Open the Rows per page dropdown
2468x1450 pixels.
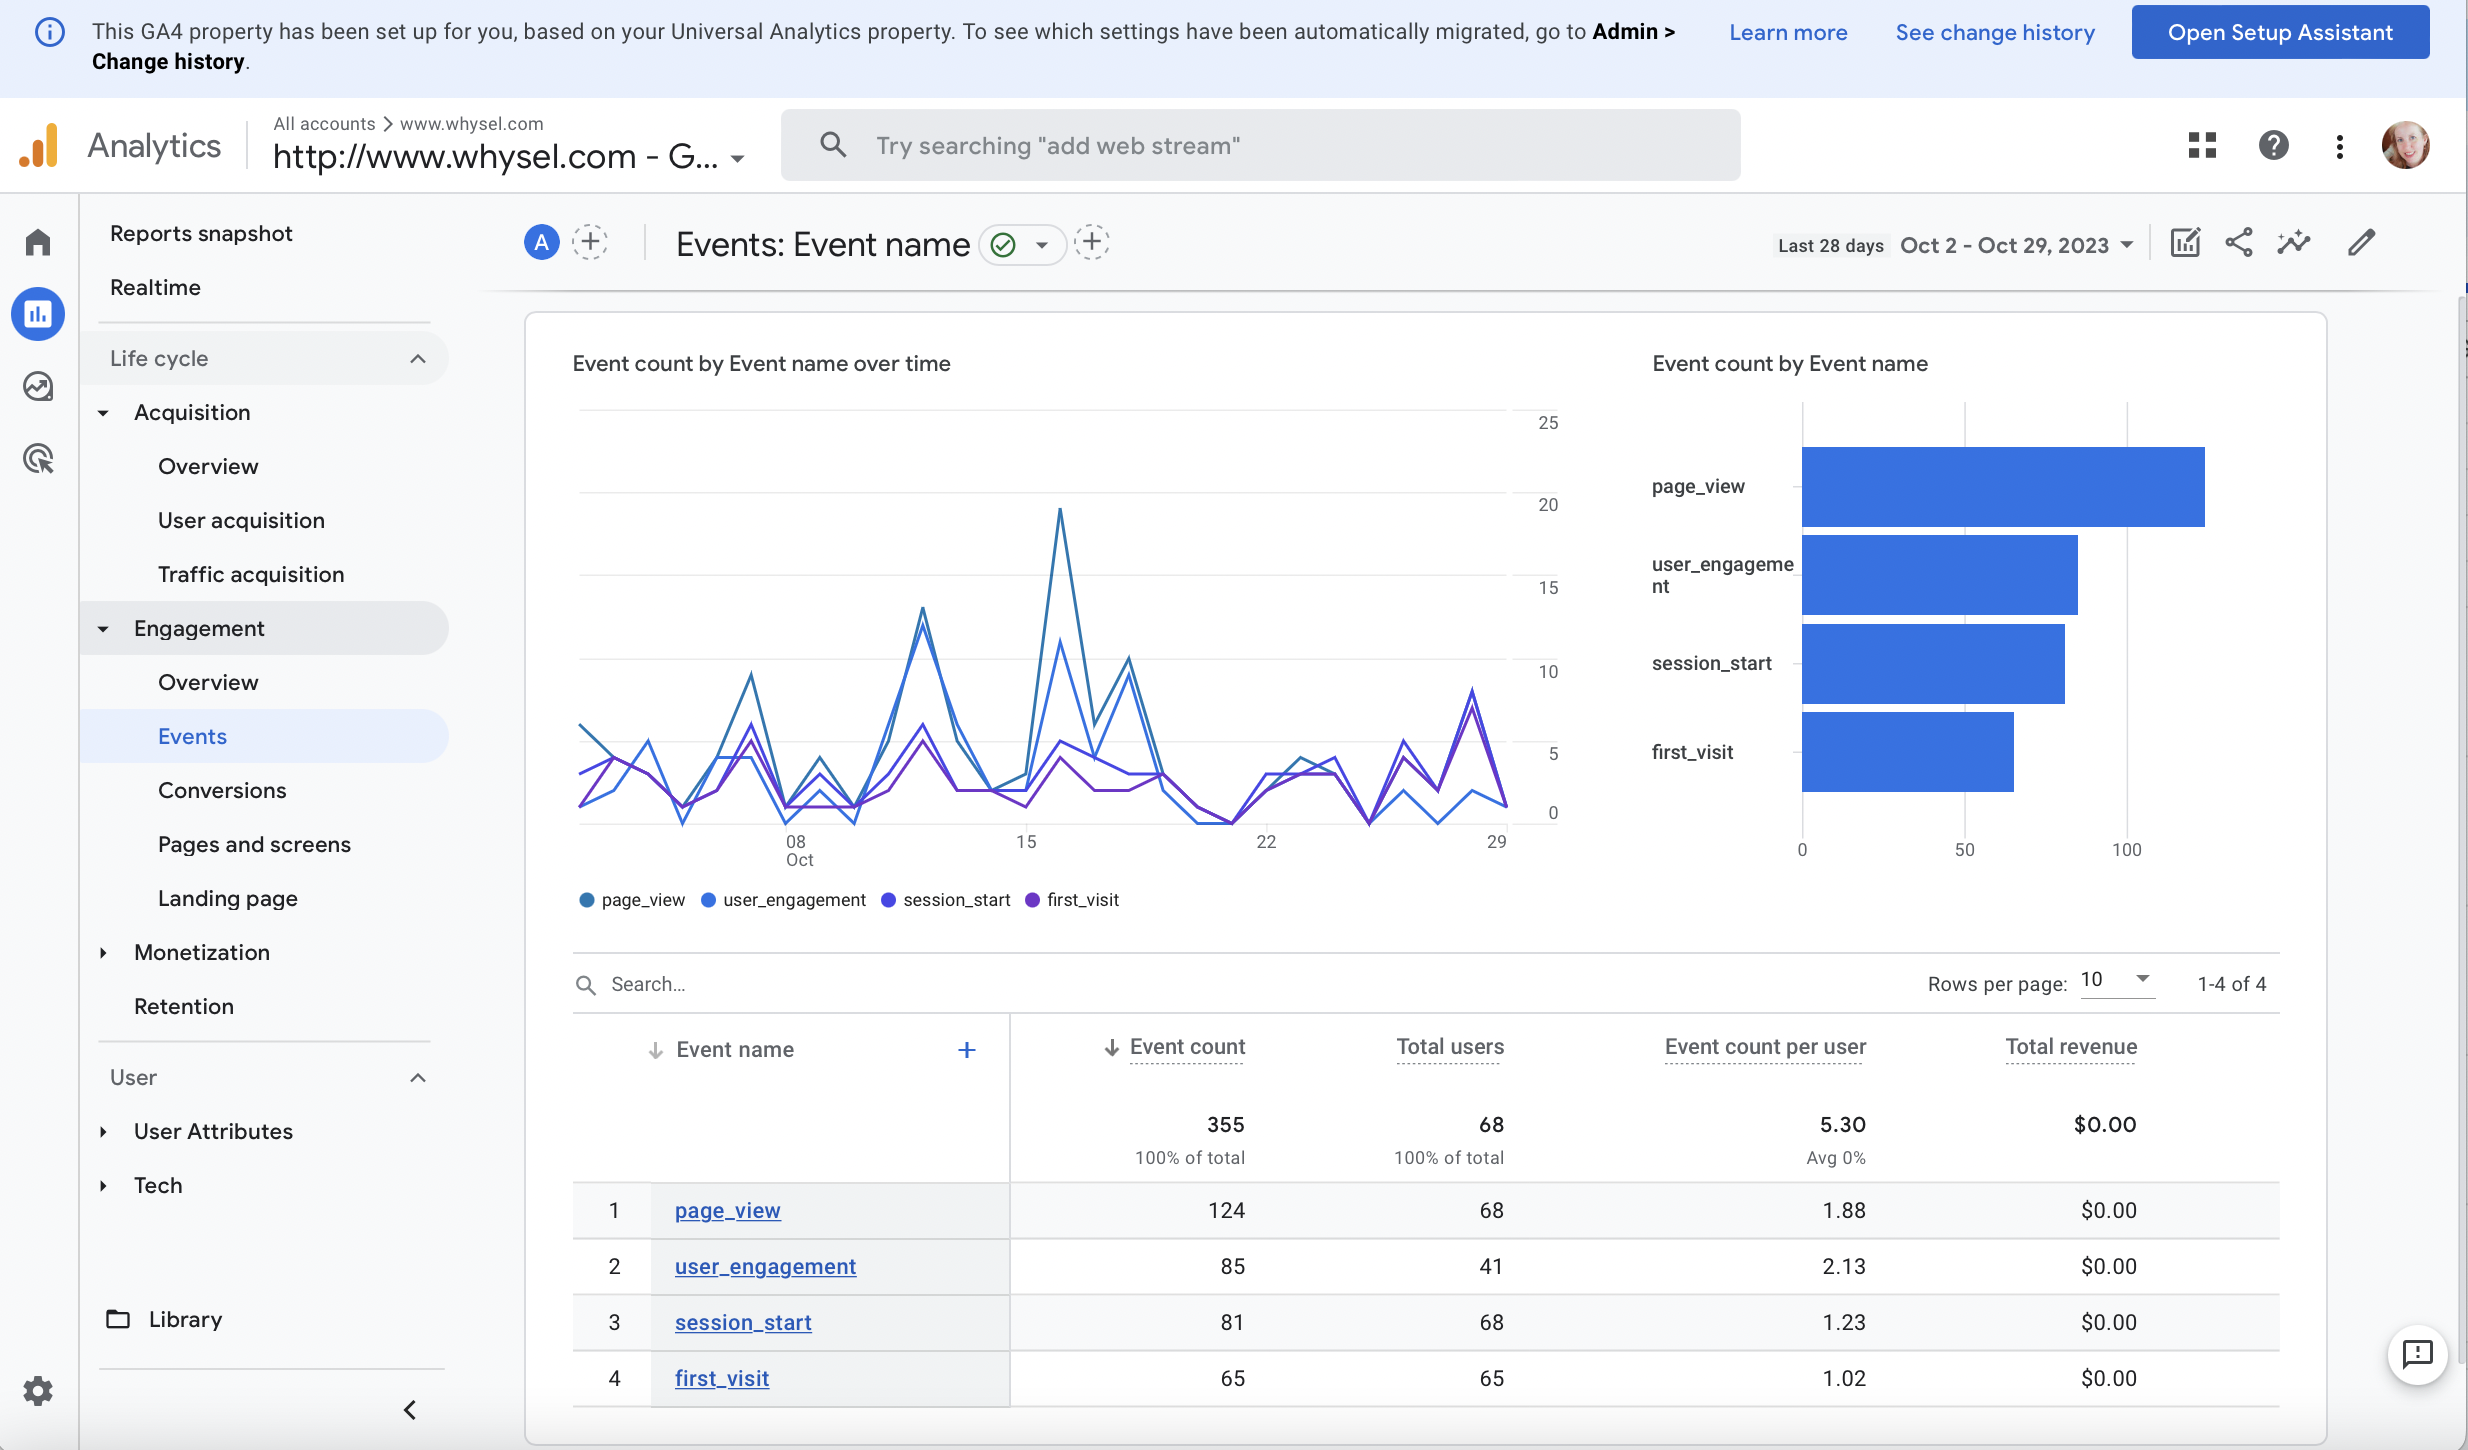click(x=2116, y=980)
